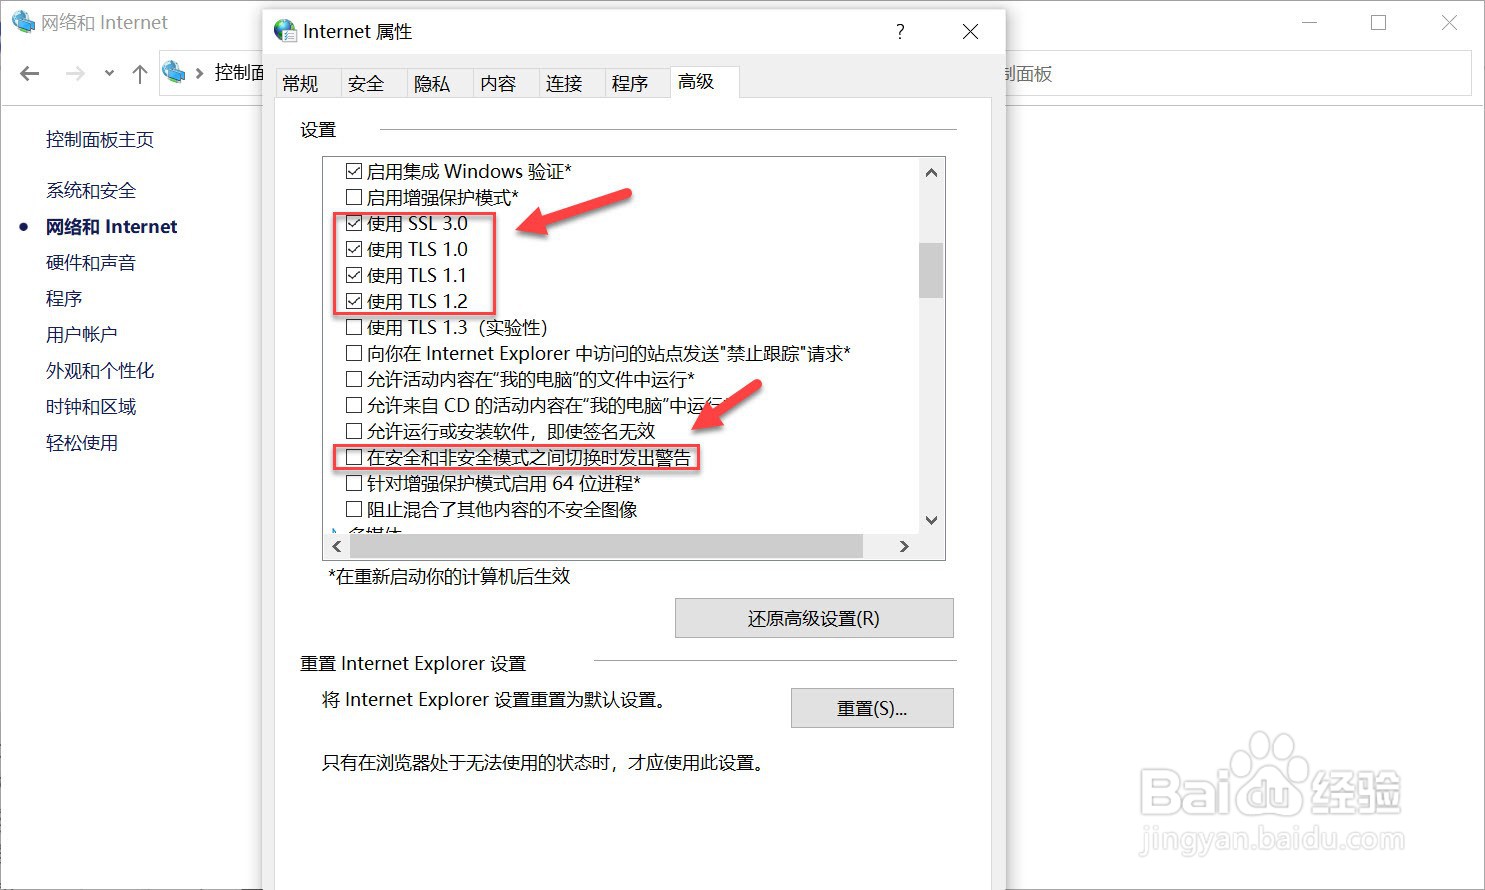Toggle 使用 SSL 3.0 checkbox

click(354, 223)
